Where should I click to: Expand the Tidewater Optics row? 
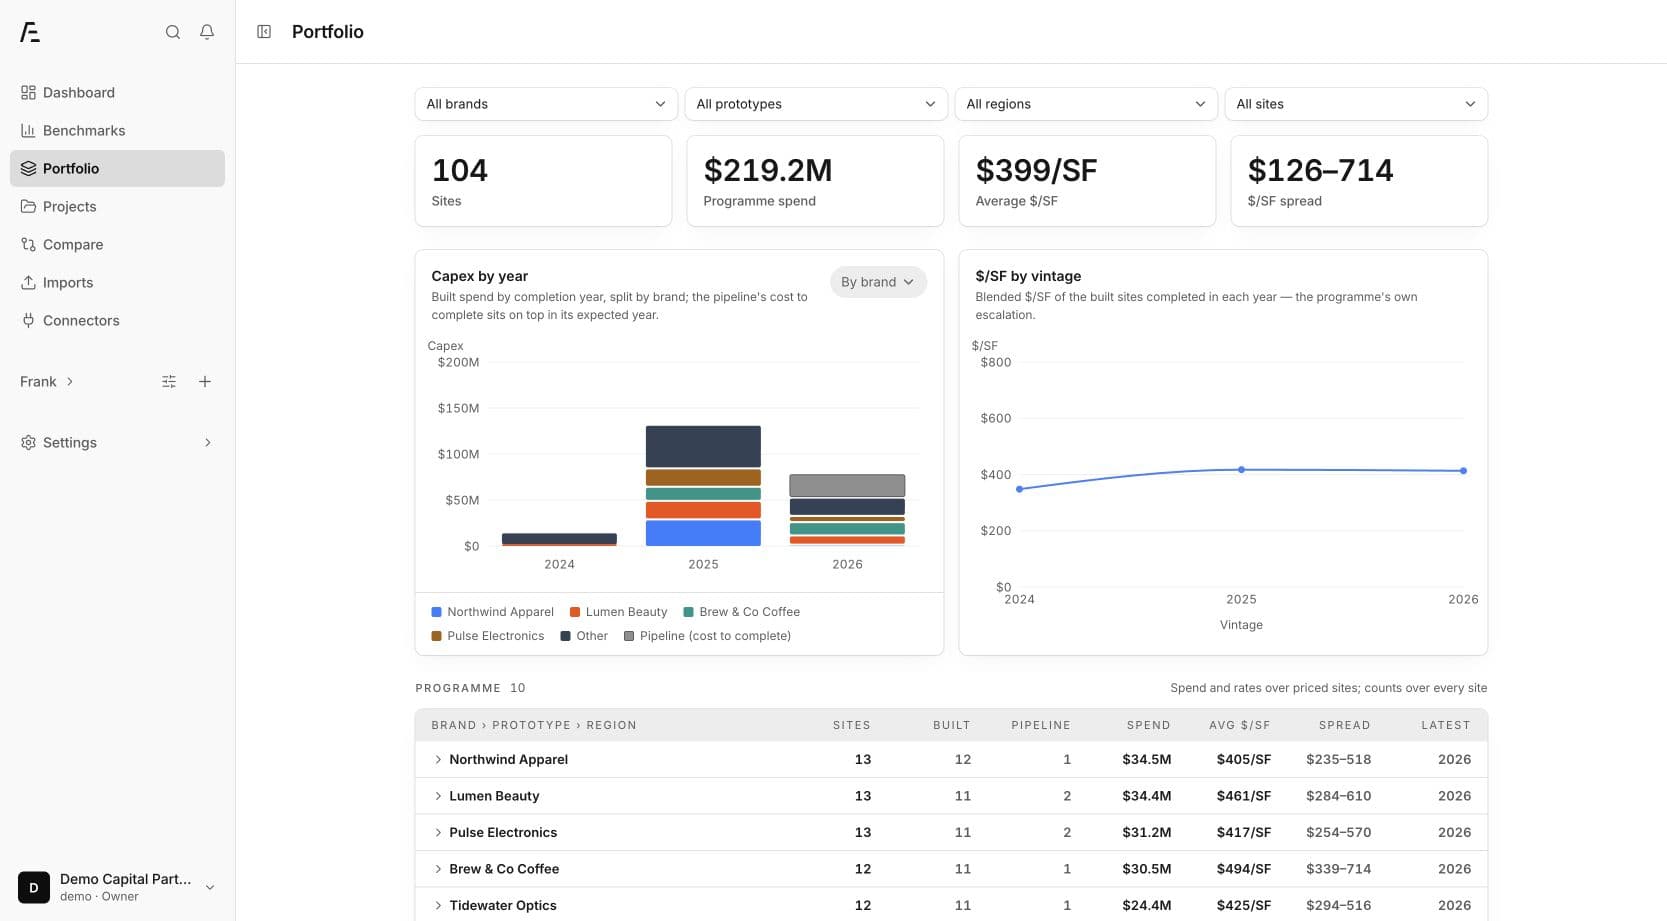tap(438, 906)
